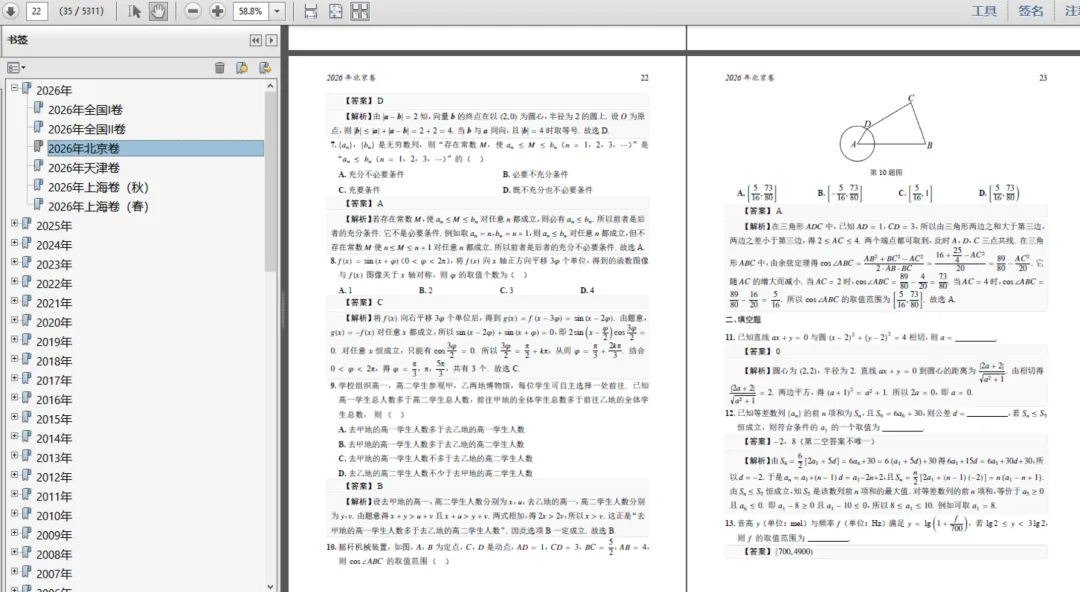Click the bookmark icon beside 2017年
1080x592 pixels.
point(27,378)
